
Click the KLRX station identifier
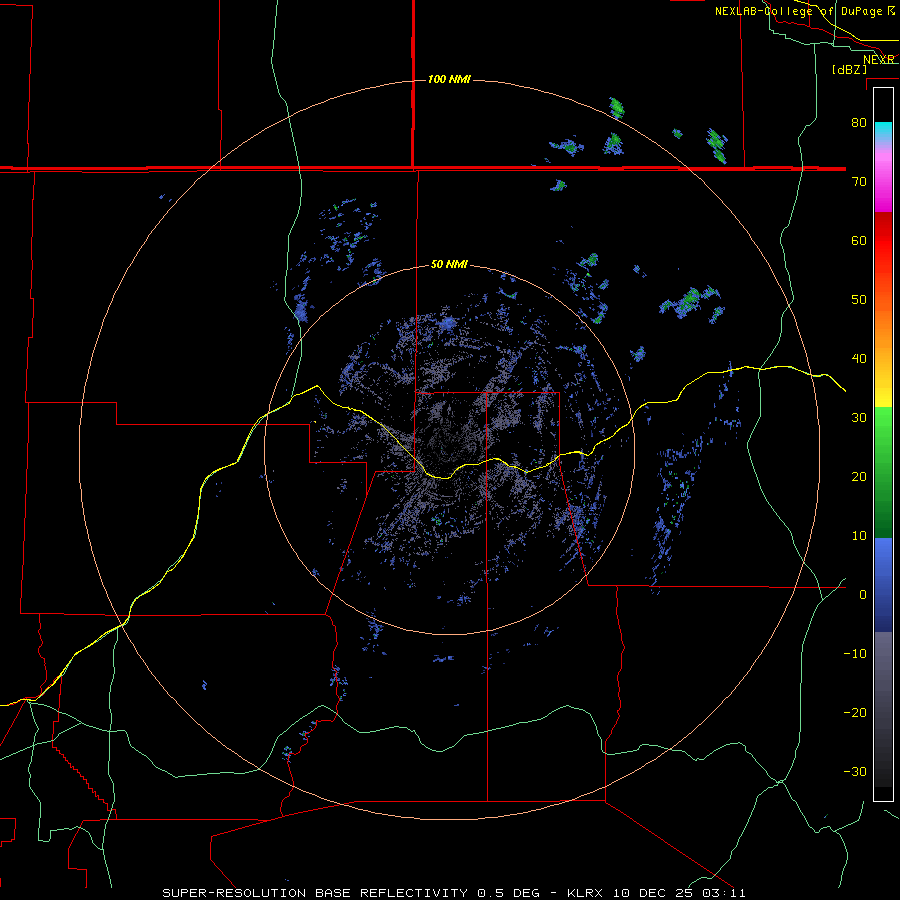tap(587, 893)
